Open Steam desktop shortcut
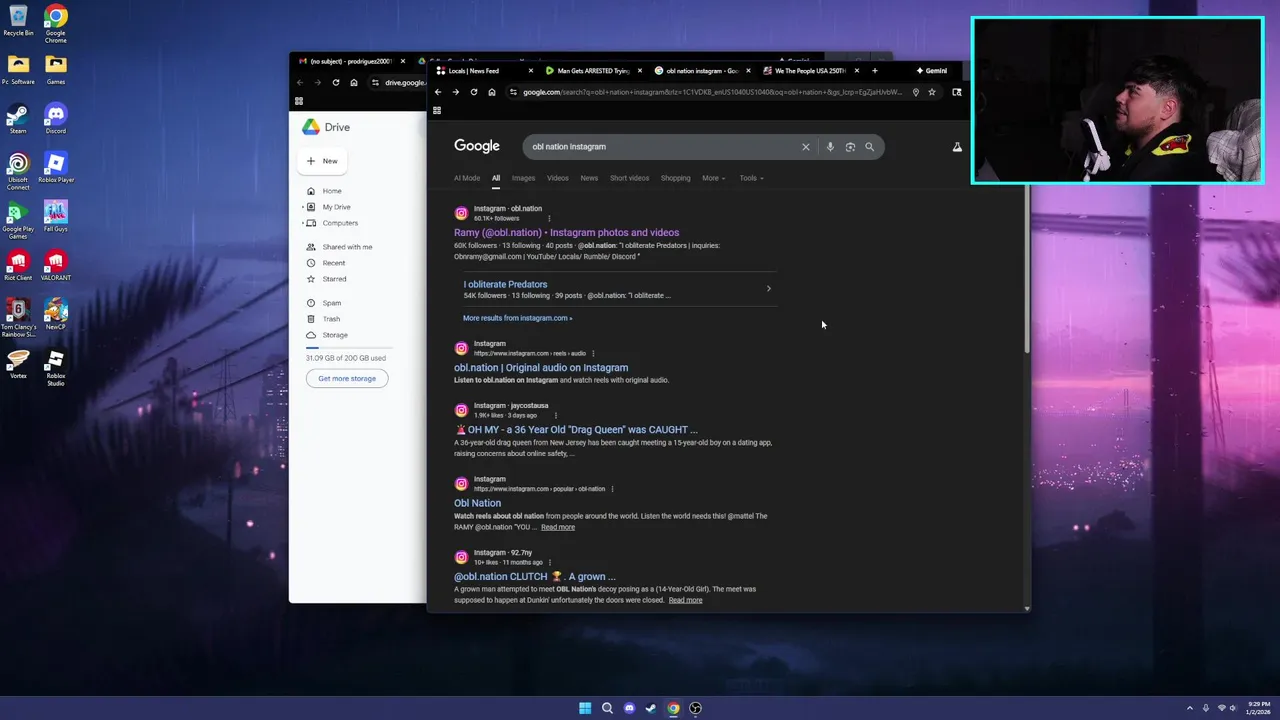The height and width of the screenshot is (720, 1280). [18, 120]
